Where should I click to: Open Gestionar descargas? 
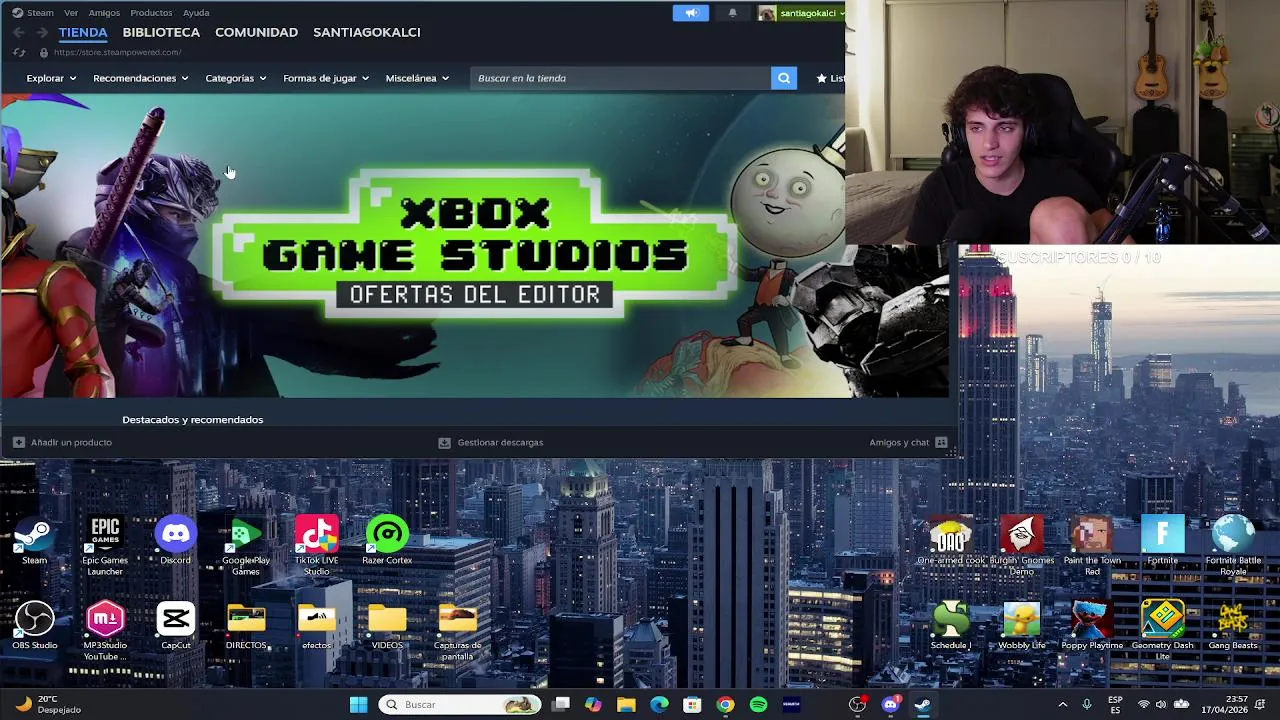point(491,442)
